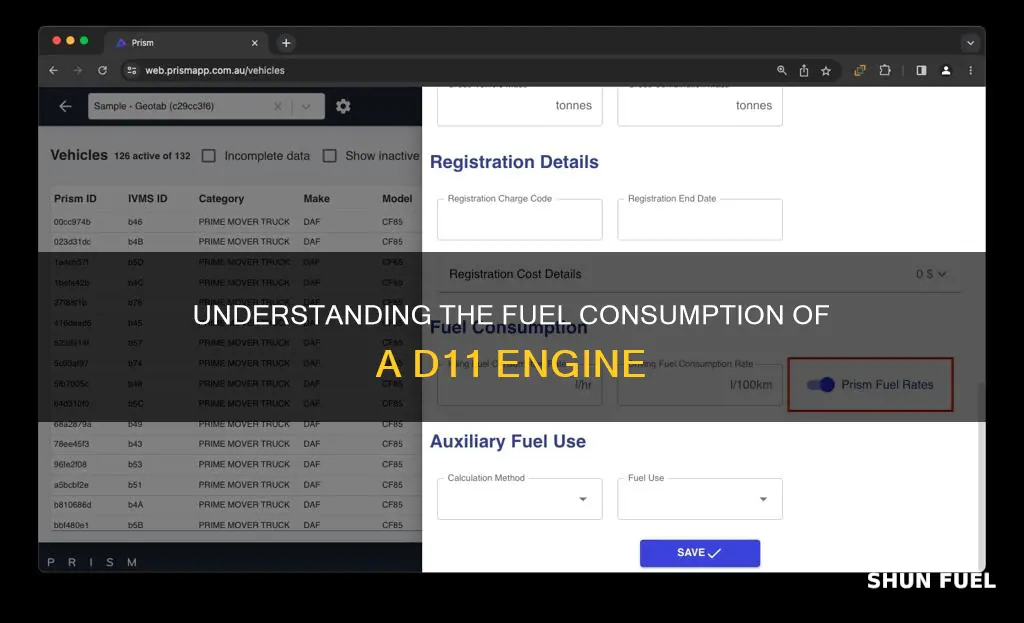Viewport: 1024px width, 623px height.
Task: Open the Extensions puzzle icon
Action: pos(885,71)
